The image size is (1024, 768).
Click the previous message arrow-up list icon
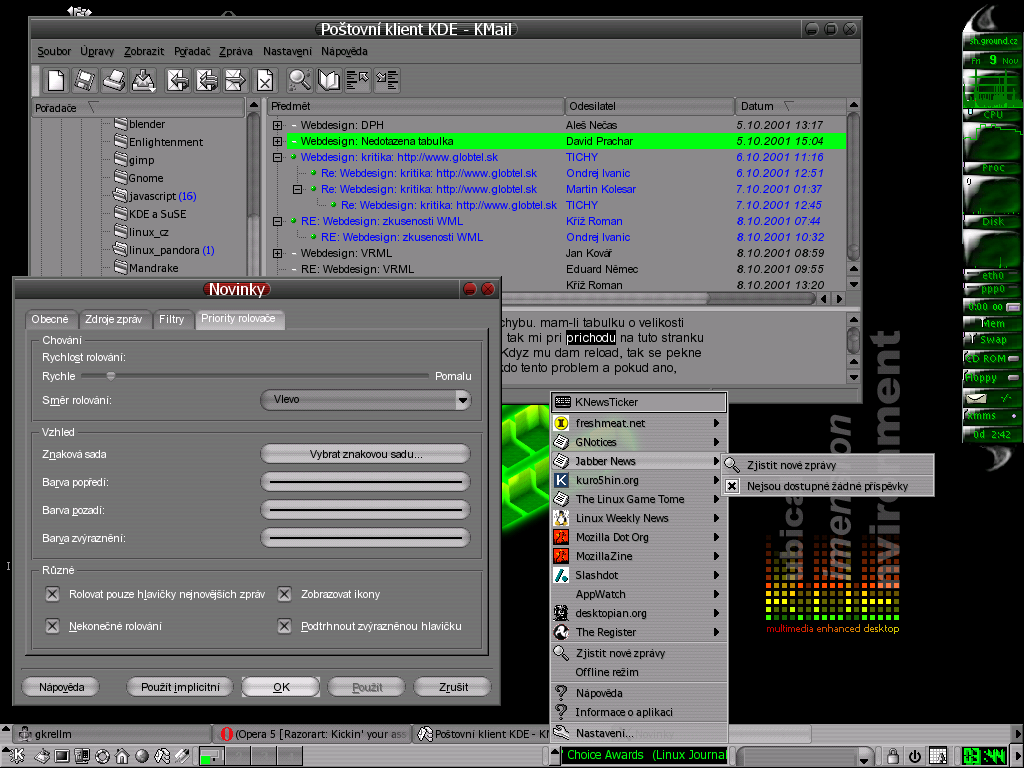point(357,80)
